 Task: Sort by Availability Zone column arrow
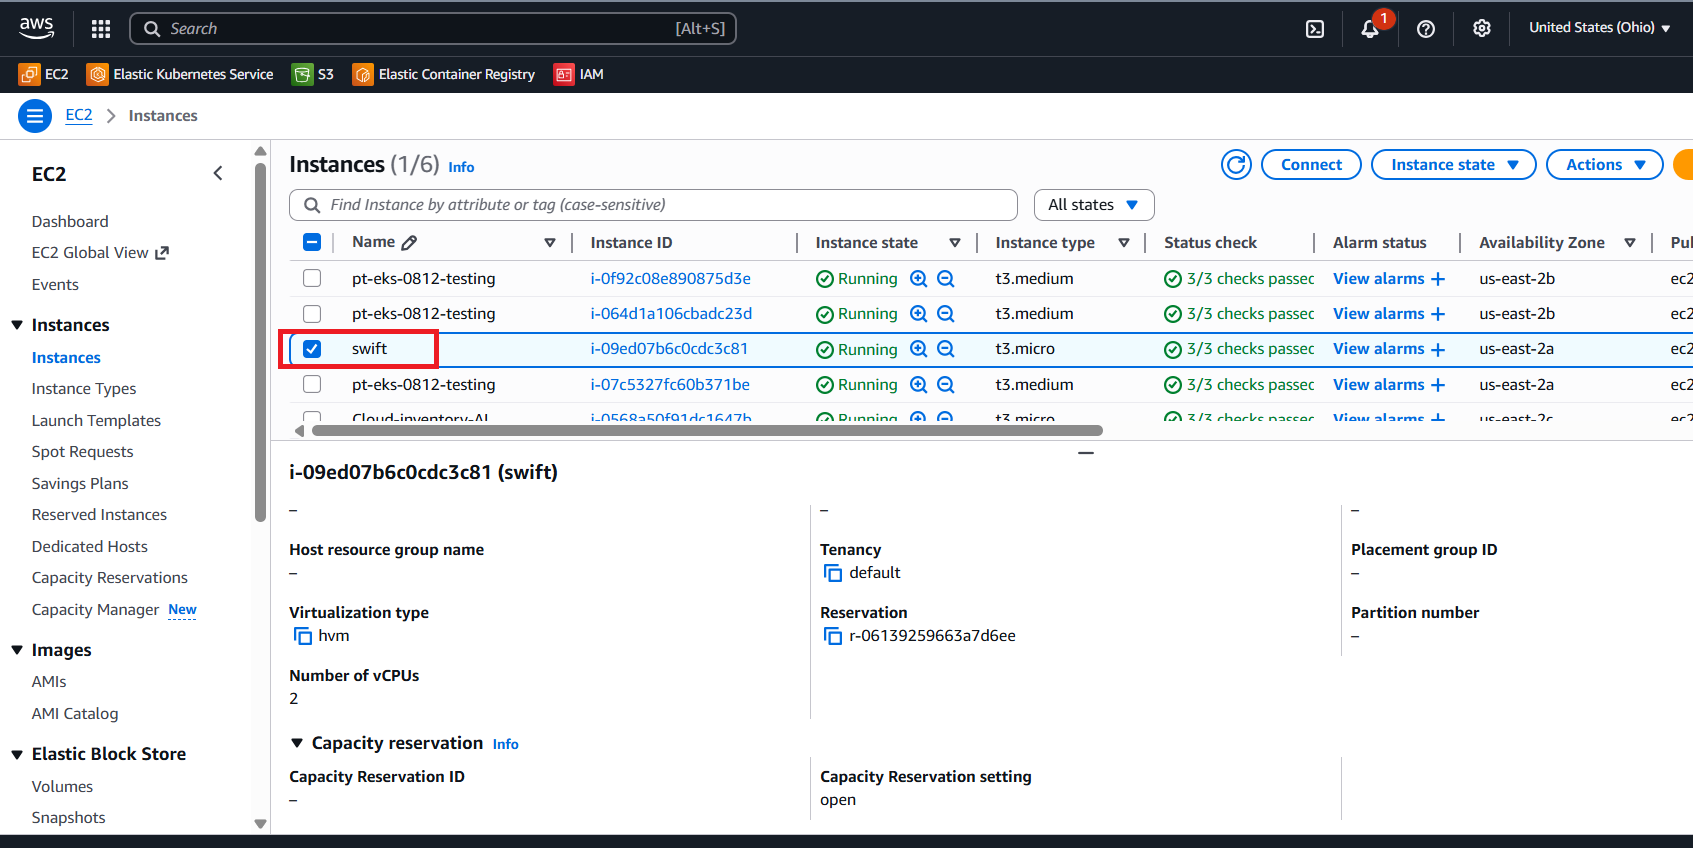click(x=1630, y=243)
